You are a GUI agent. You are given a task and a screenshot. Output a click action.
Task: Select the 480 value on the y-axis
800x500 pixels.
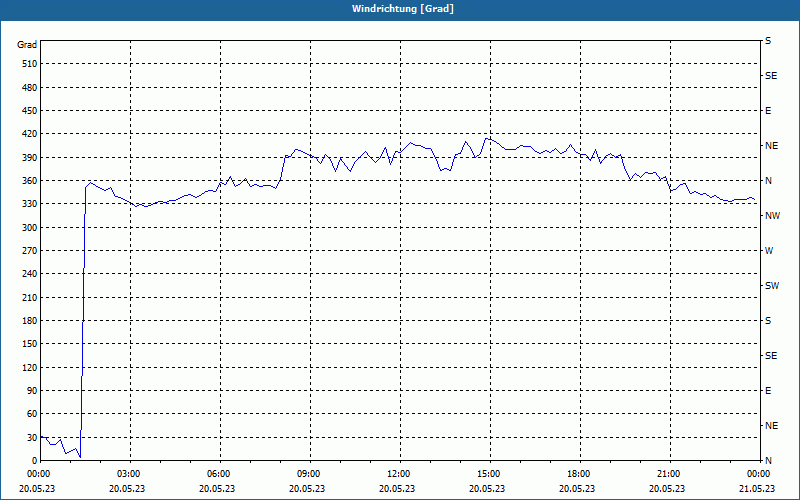pyautogui.click(x=30, y=87)
